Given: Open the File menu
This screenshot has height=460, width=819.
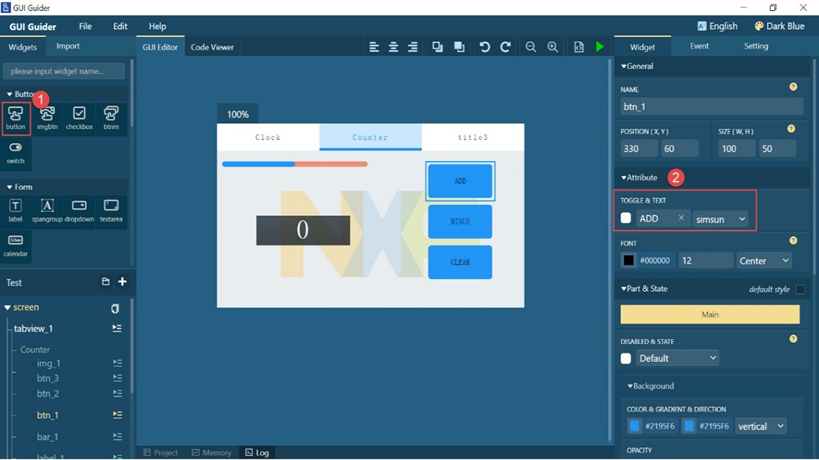Looking at the screenshot, I should point(85,26).
